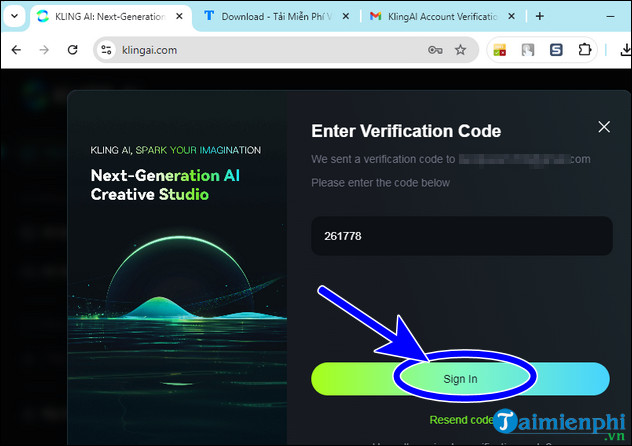Click the Resend code link
Screen dimensions: 632x446
[461, 420]
